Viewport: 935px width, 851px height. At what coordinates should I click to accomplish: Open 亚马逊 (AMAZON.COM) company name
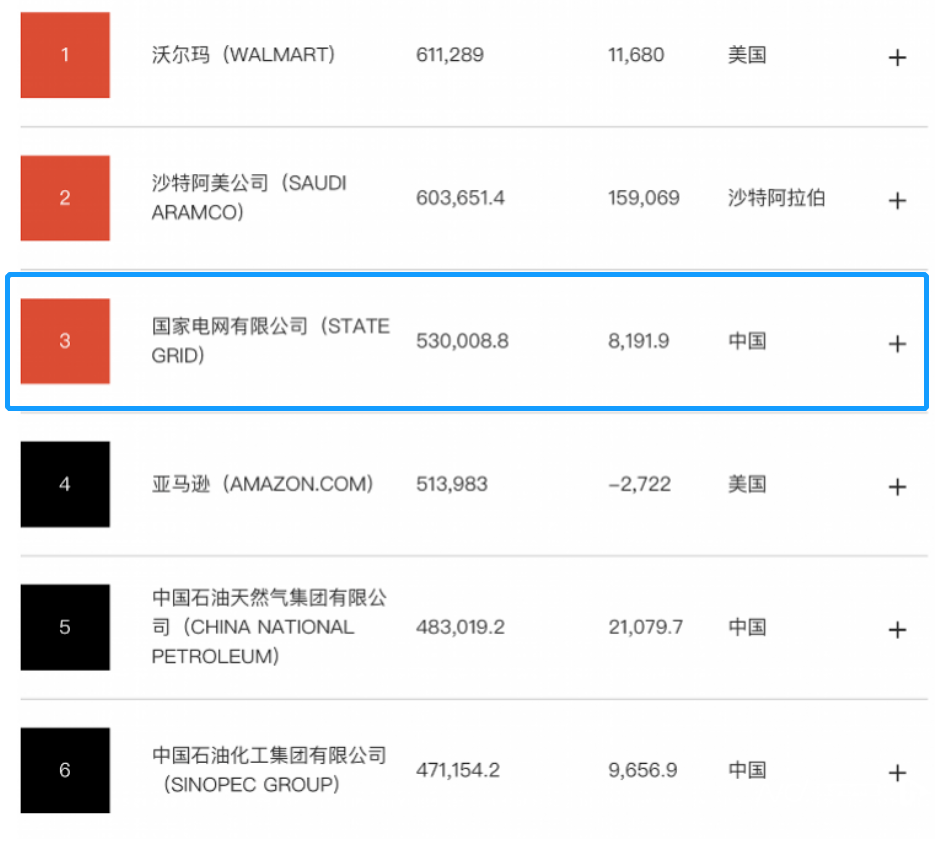262,484
